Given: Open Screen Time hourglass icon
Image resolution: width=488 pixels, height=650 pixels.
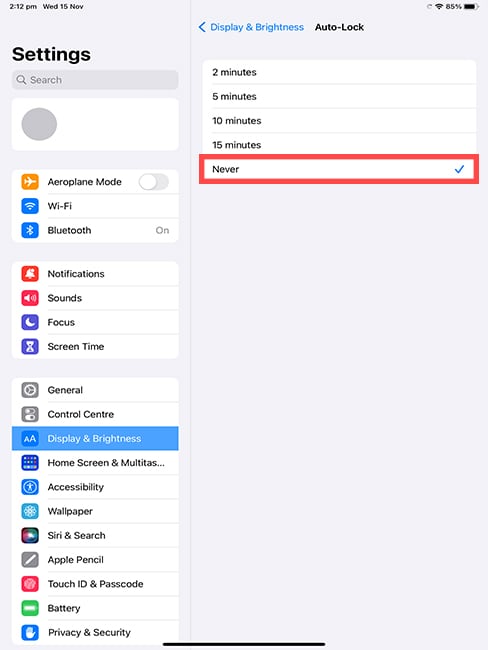Looking at the screenshot, I should click(x=30, y=347).
